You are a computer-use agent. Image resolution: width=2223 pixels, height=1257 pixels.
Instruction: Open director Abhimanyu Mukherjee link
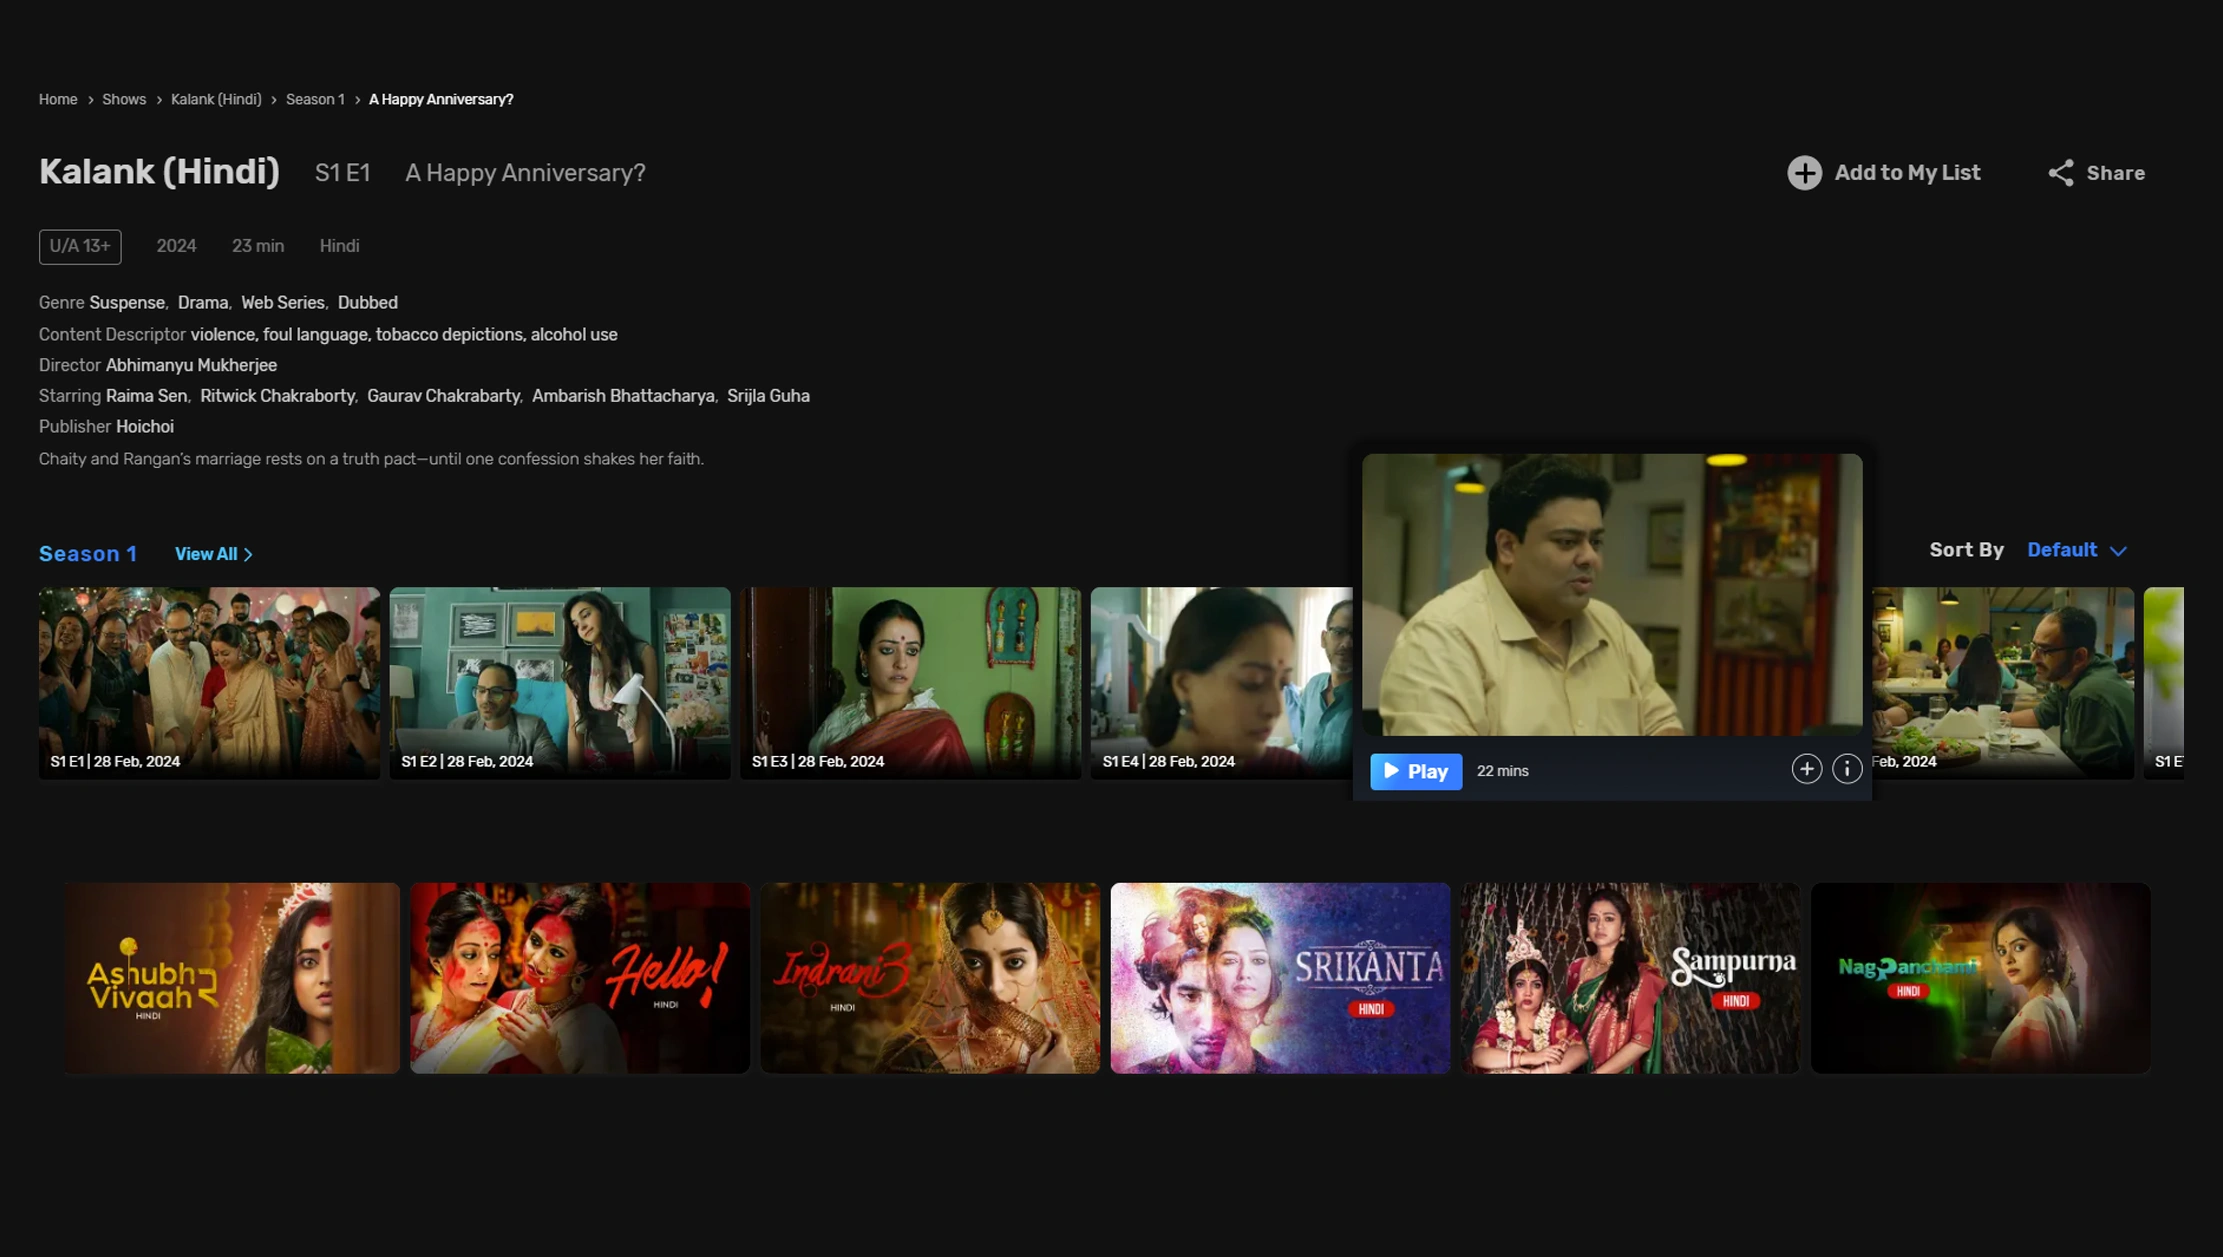point(191,366)
